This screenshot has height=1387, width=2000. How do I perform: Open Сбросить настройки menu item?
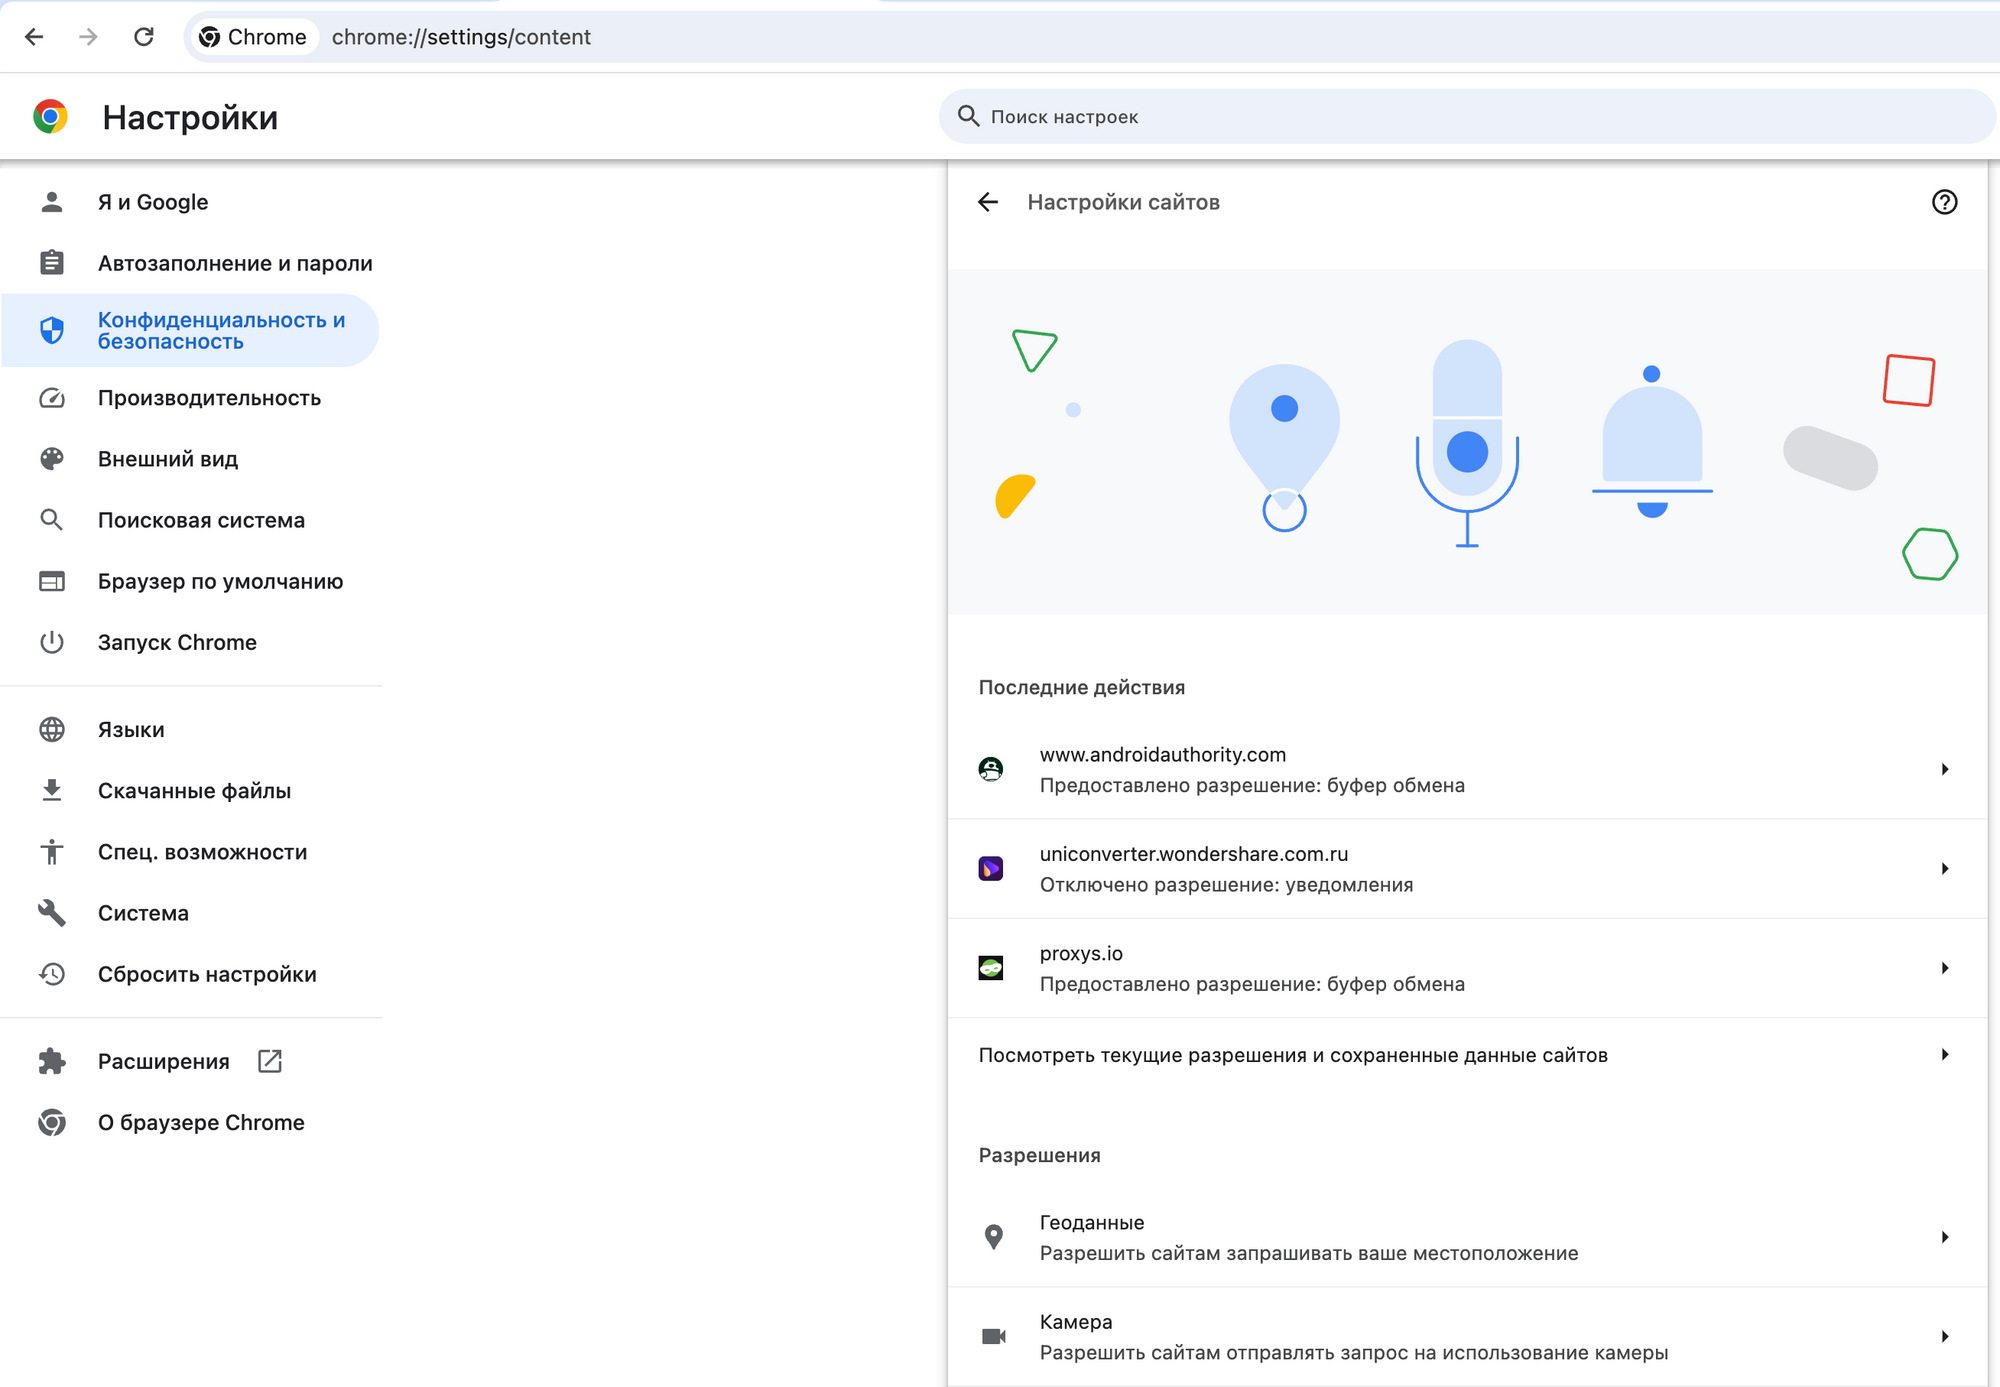207,974
